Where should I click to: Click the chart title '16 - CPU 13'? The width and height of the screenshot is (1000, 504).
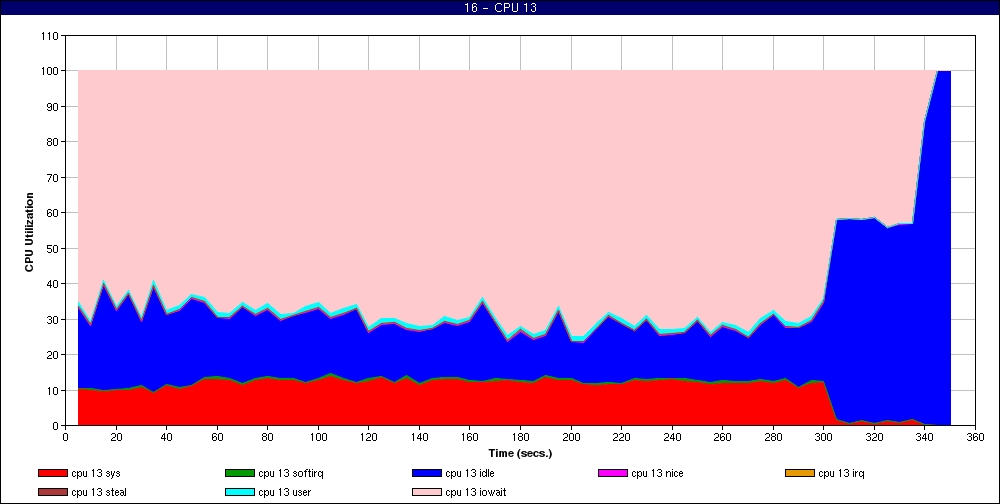(x=500, y=8)
